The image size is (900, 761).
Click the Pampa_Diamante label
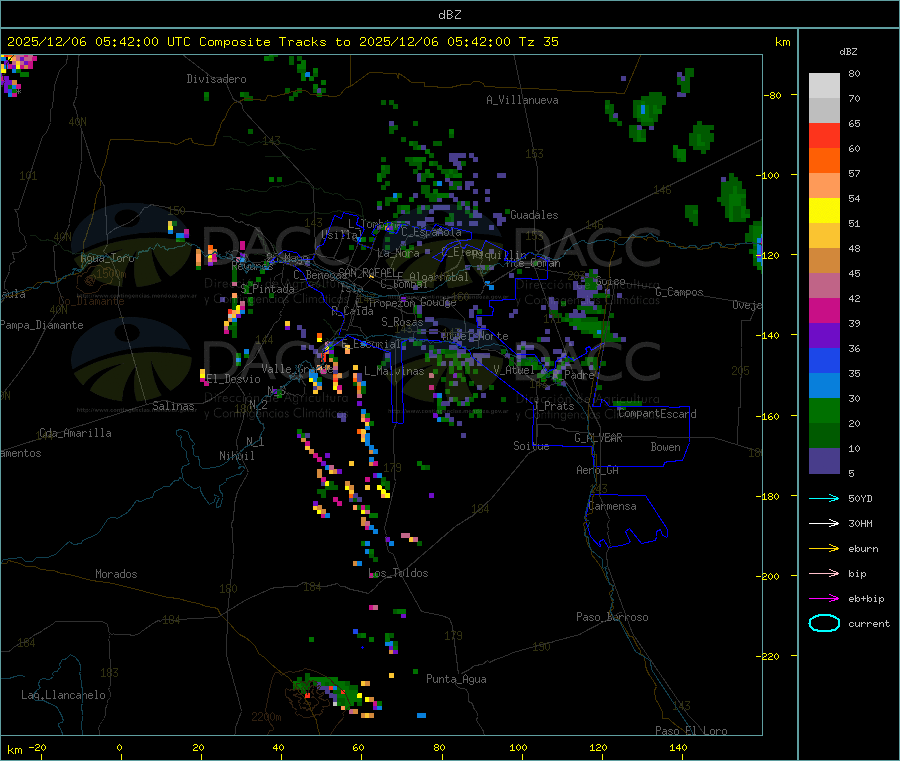(42, 325)
